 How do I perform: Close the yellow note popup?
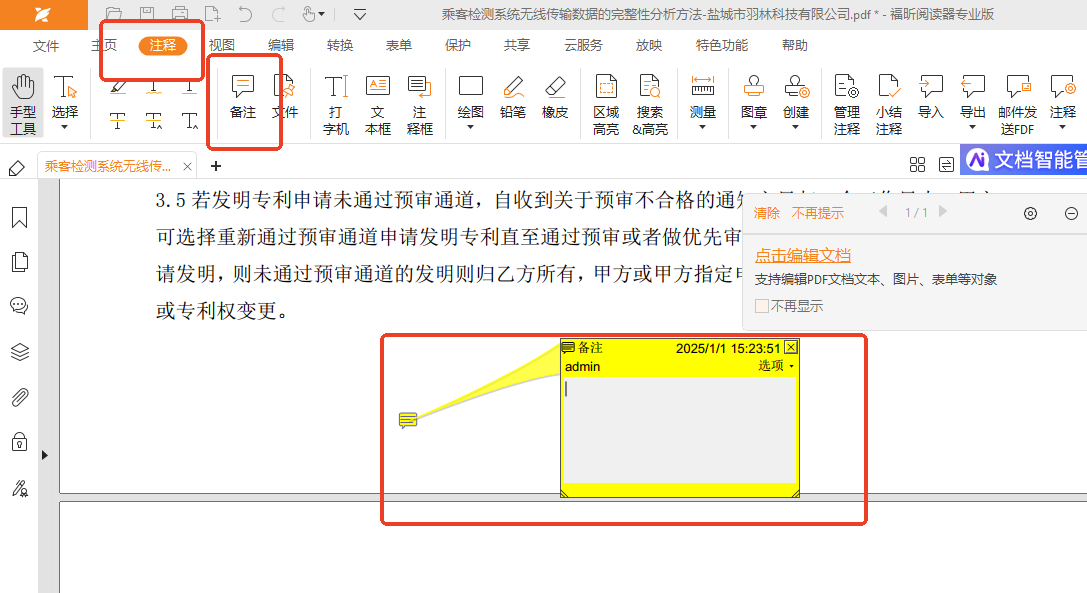coord(791,347)
